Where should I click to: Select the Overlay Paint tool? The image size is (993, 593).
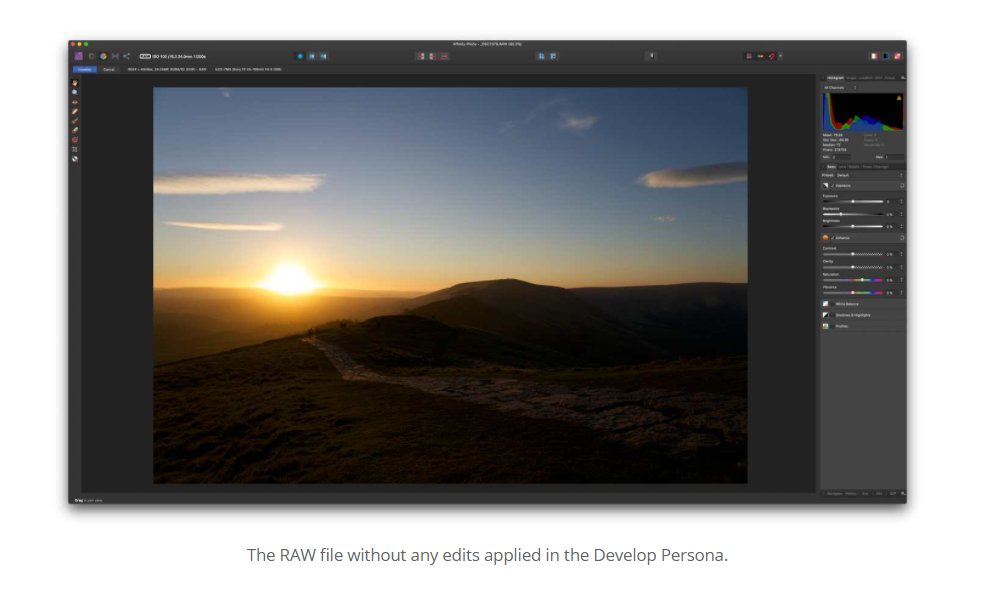pyautogui.click(x=75, y=121)
